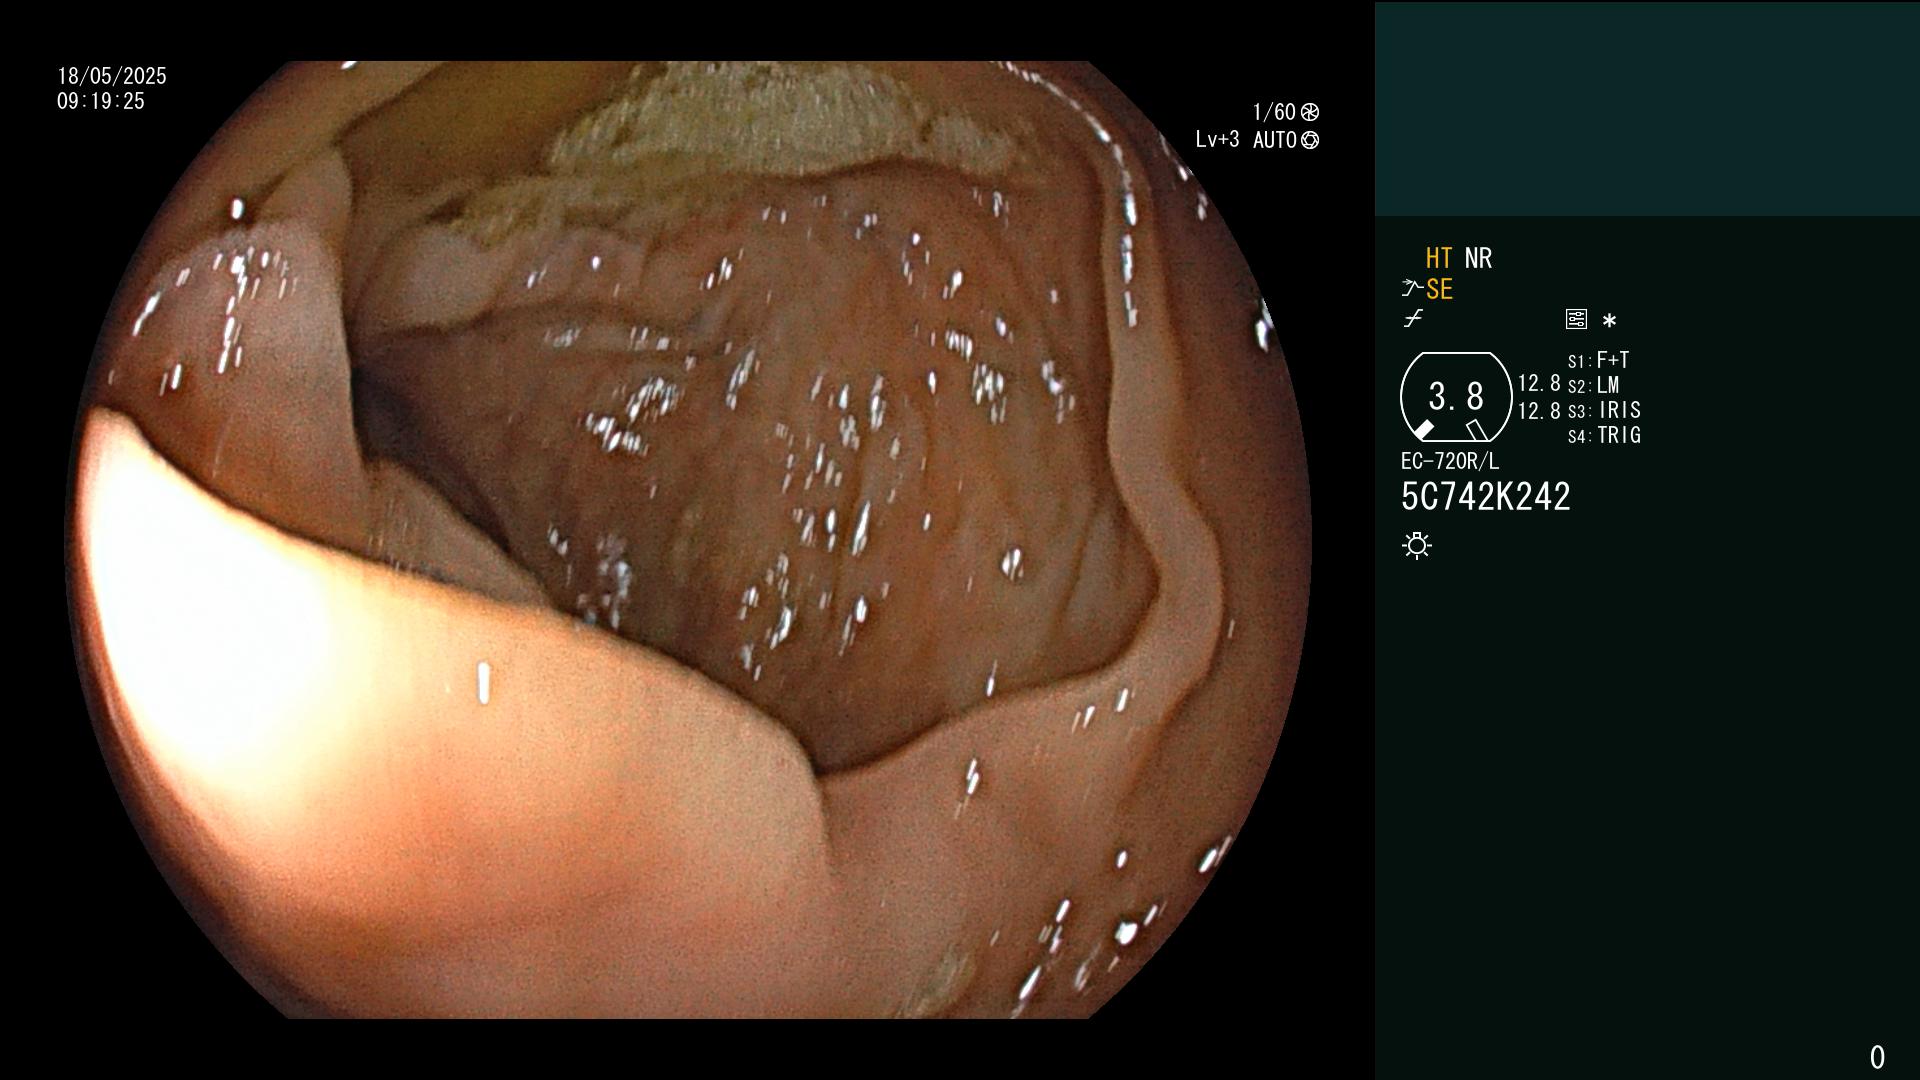This screenshot has height=1080, width=1920.
Task: Click the asterisk indicator icon
Action: click(1609, 320)
